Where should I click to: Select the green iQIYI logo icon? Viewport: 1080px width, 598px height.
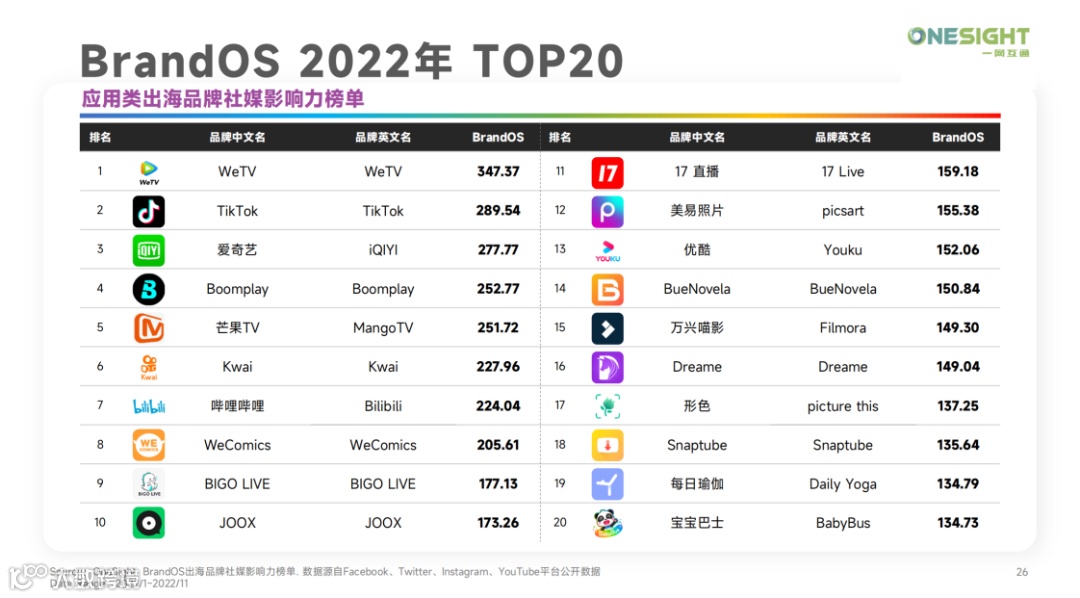point(149,250)
